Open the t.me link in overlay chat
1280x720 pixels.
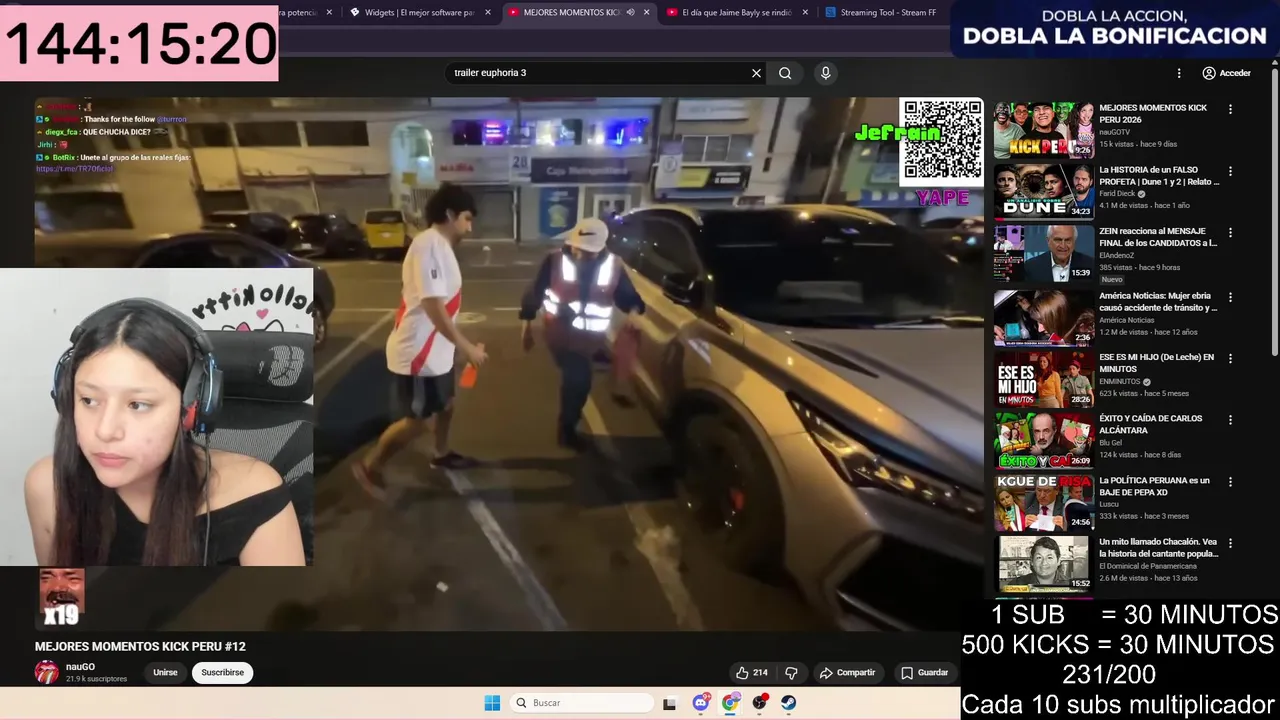[74, 169]
